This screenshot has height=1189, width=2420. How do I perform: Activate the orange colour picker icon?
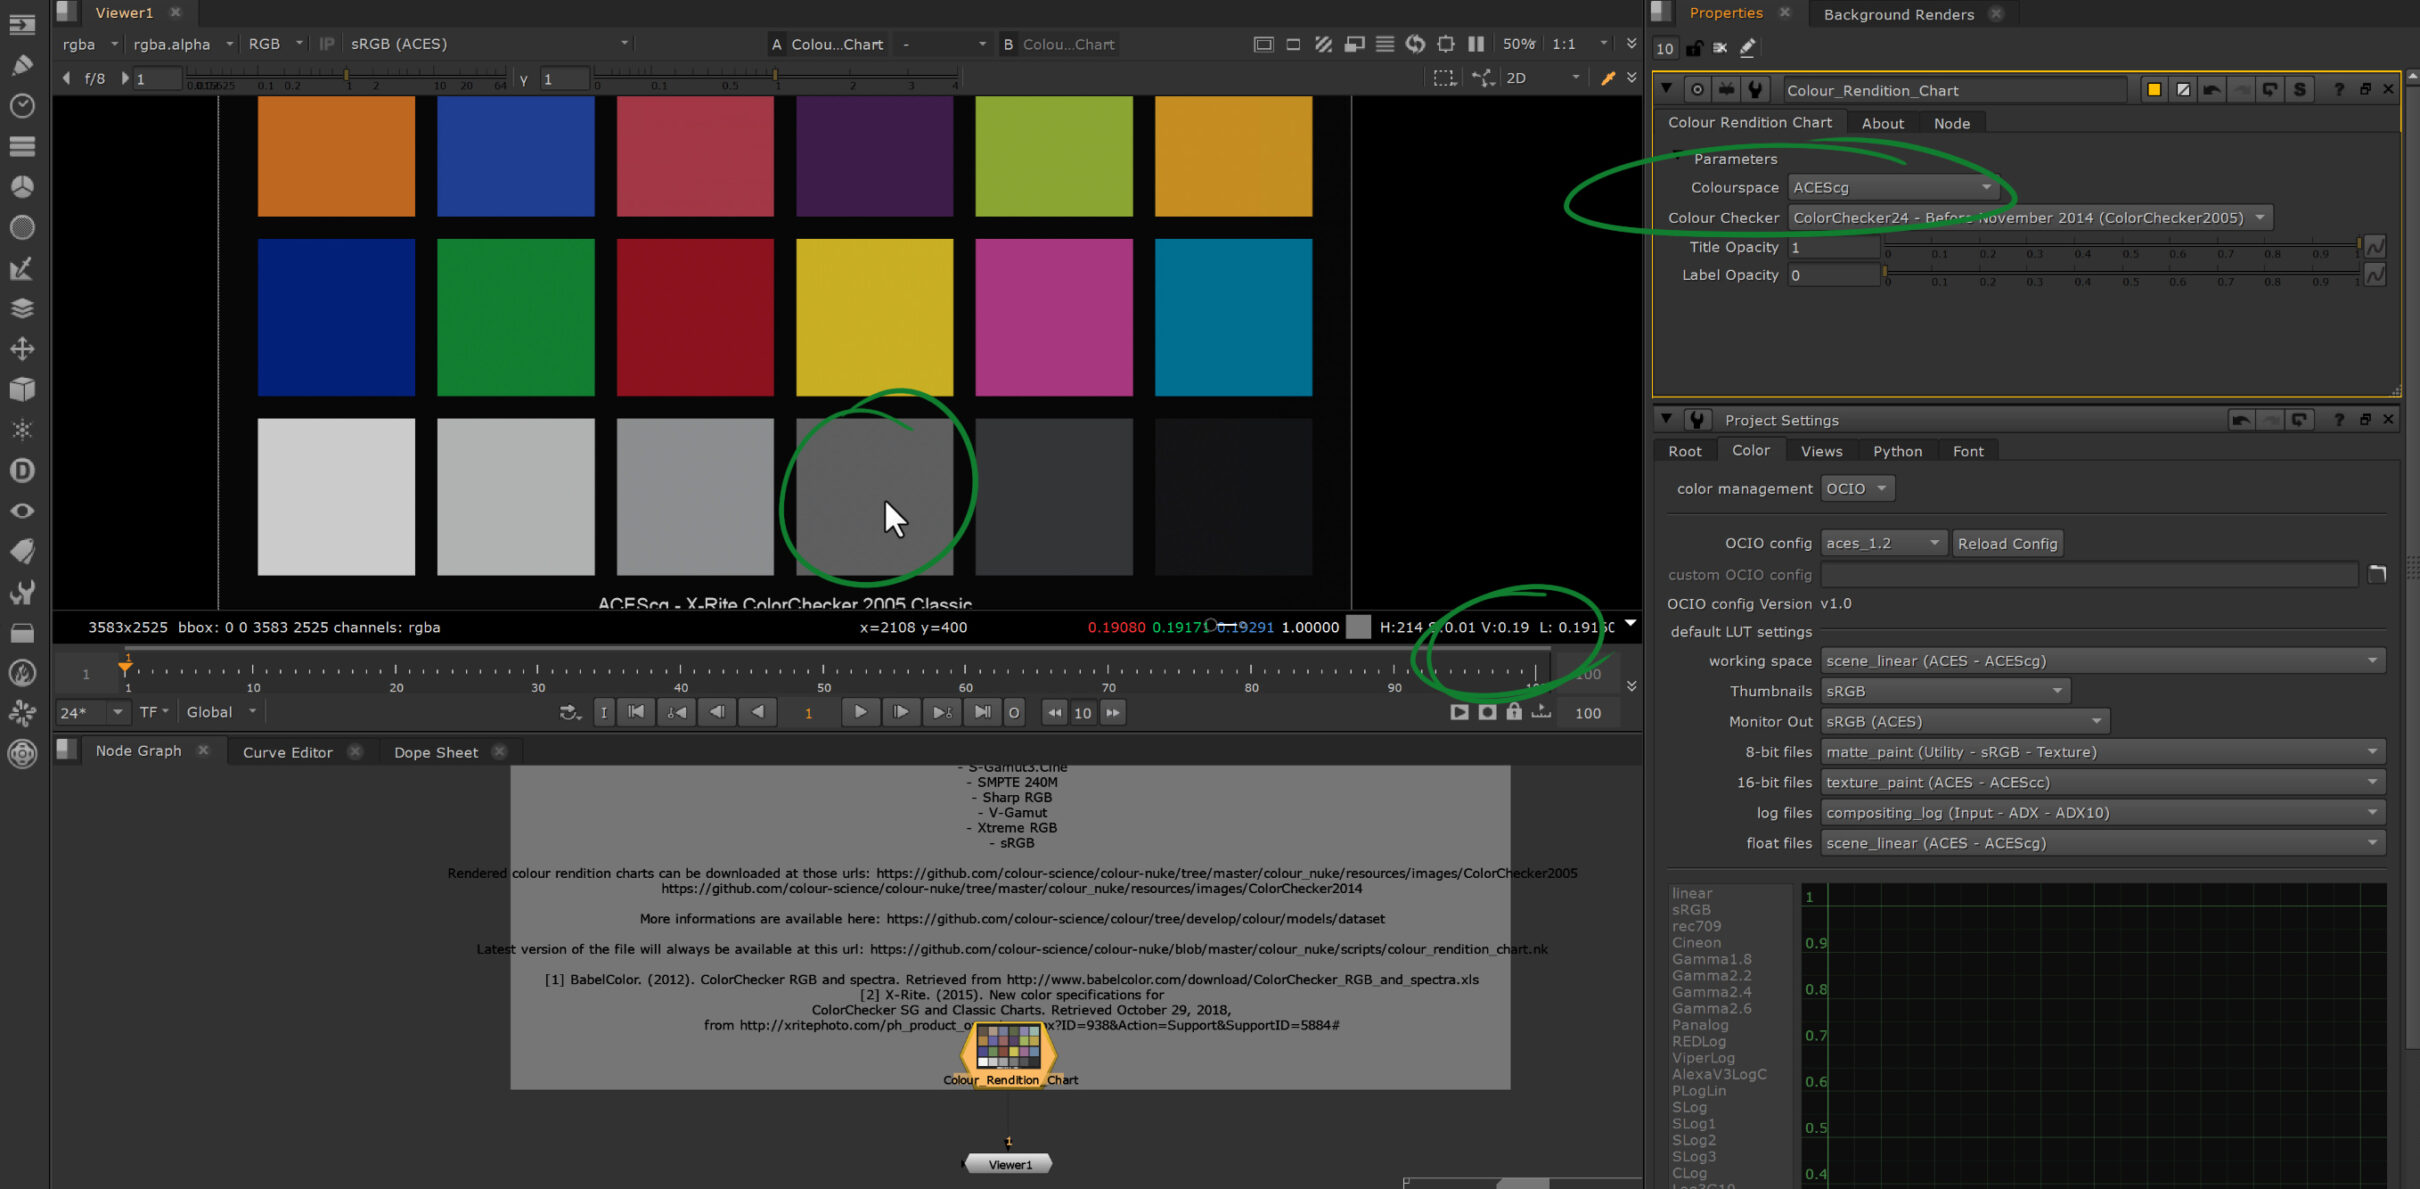1607,78
